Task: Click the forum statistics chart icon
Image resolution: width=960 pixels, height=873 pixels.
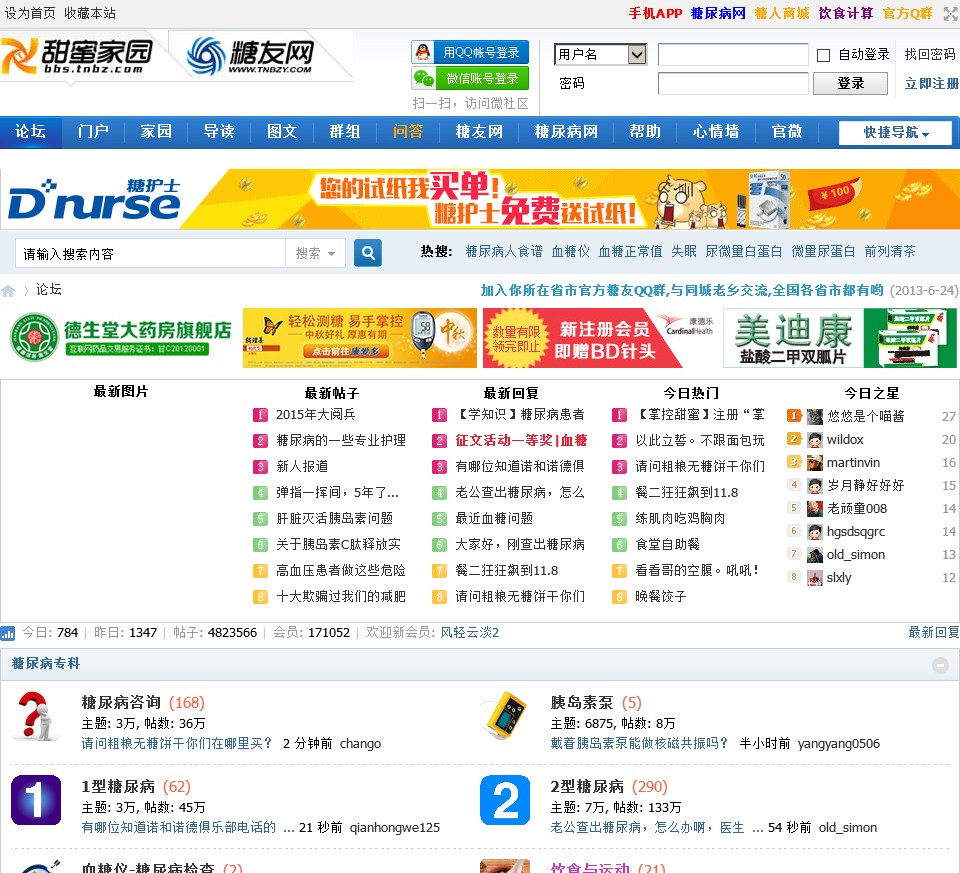Action: coord(8,633)
